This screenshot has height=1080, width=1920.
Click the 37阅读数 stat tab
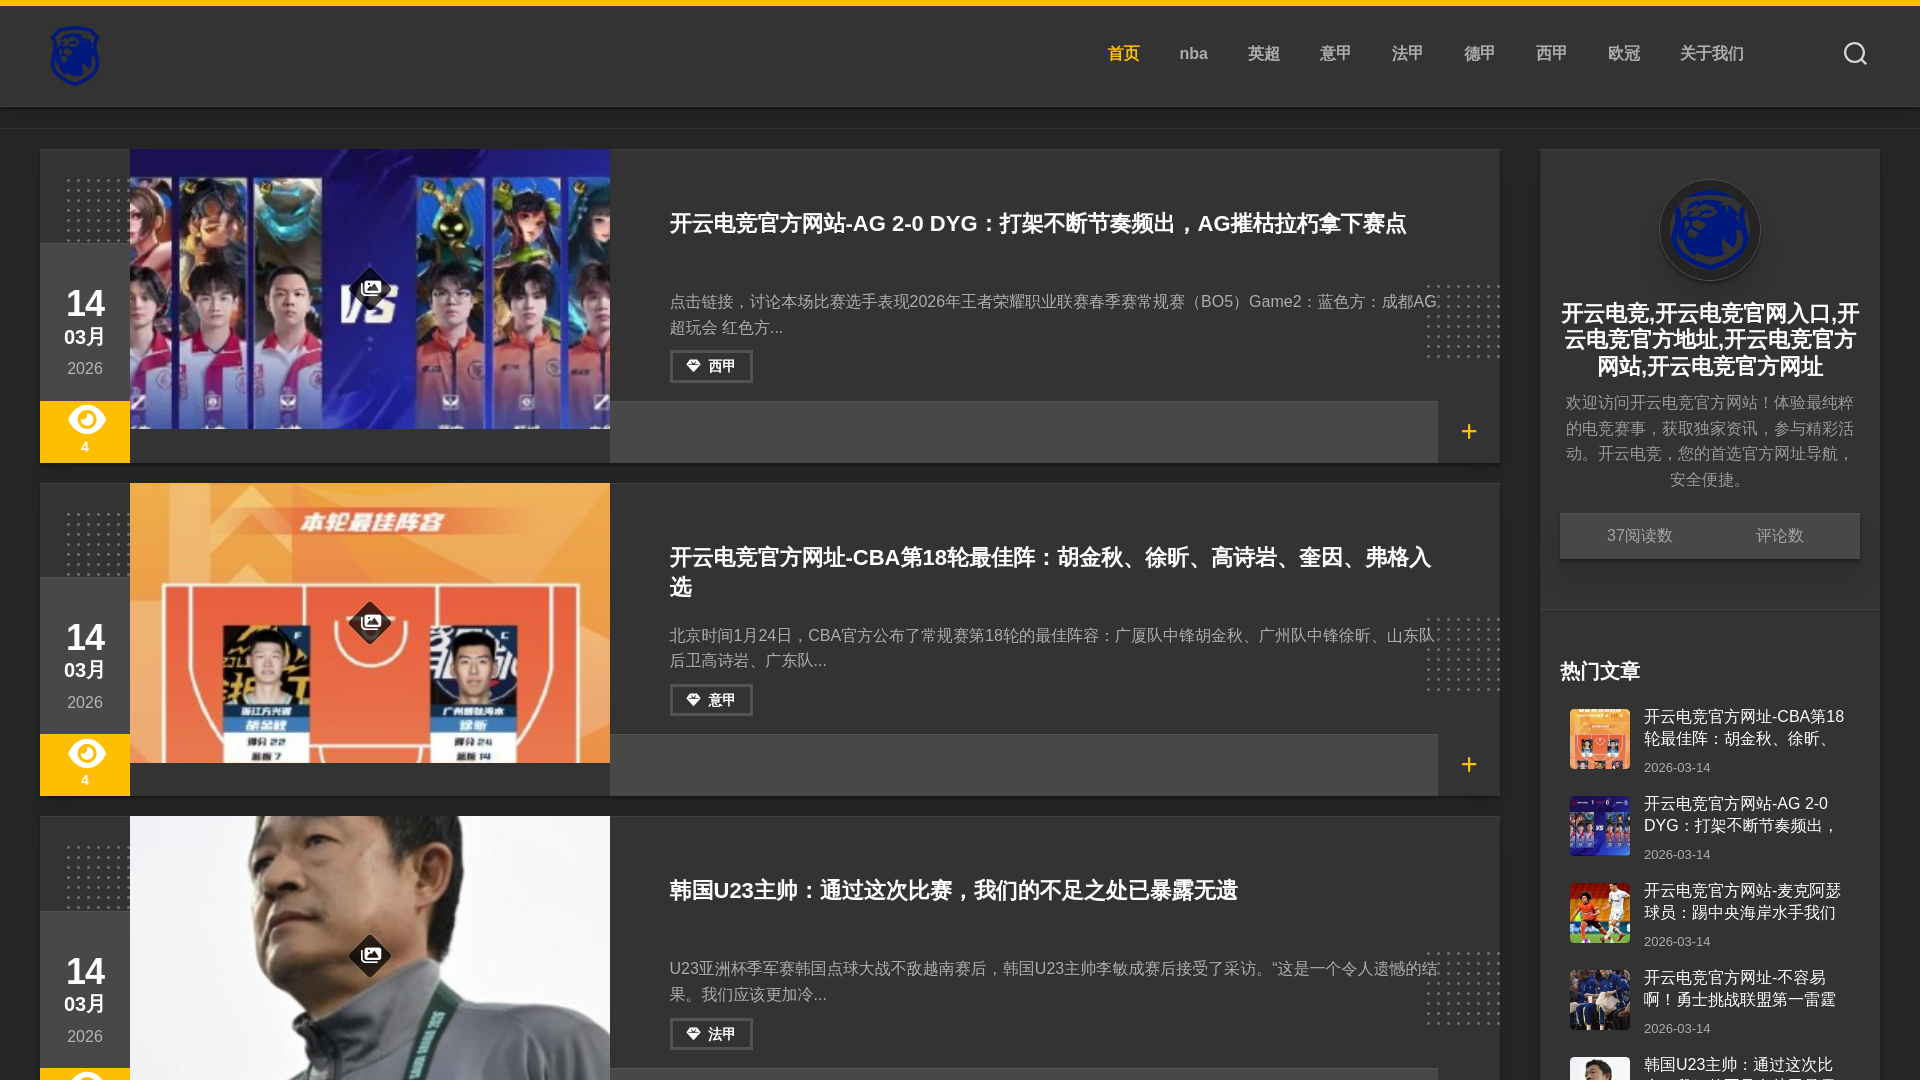1639,536
